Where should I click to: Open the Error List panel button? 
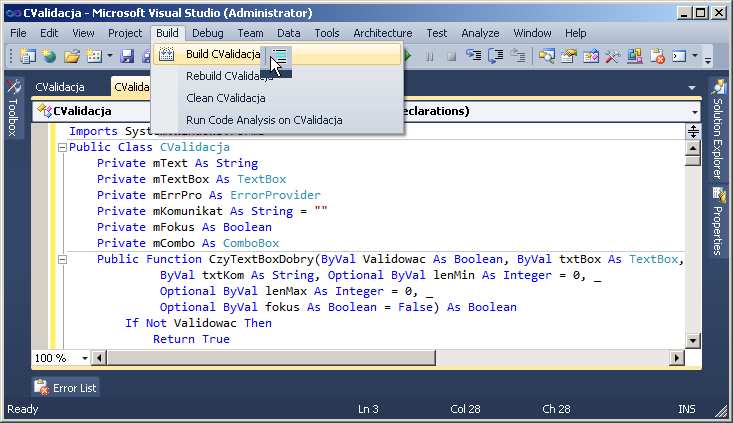point(66,387)
